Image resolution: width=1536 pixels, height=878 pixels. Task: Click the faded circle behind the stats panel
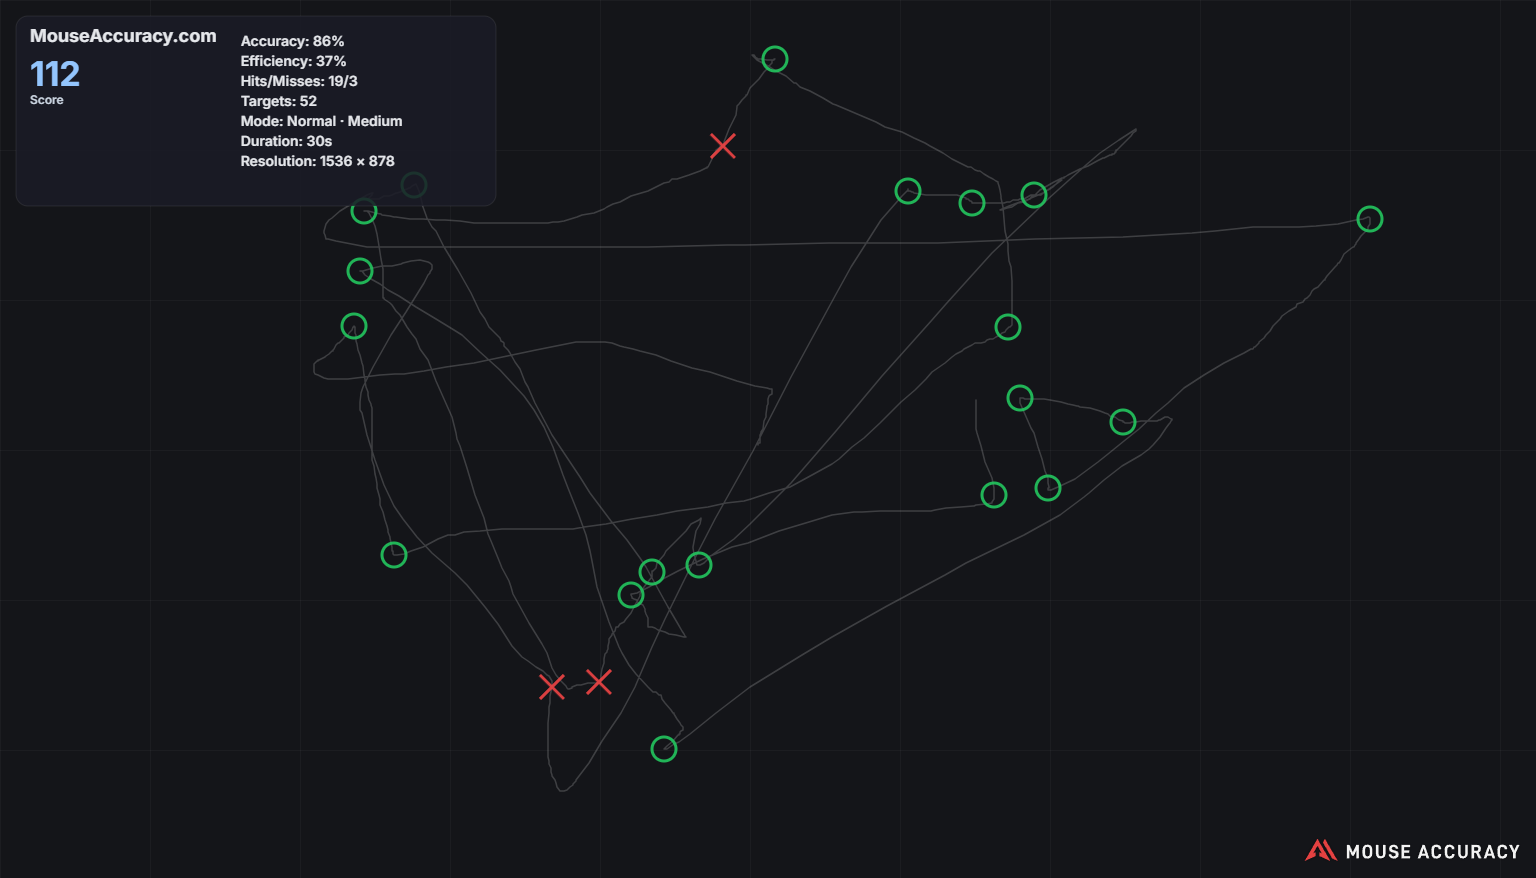click(x=414, y=185)
